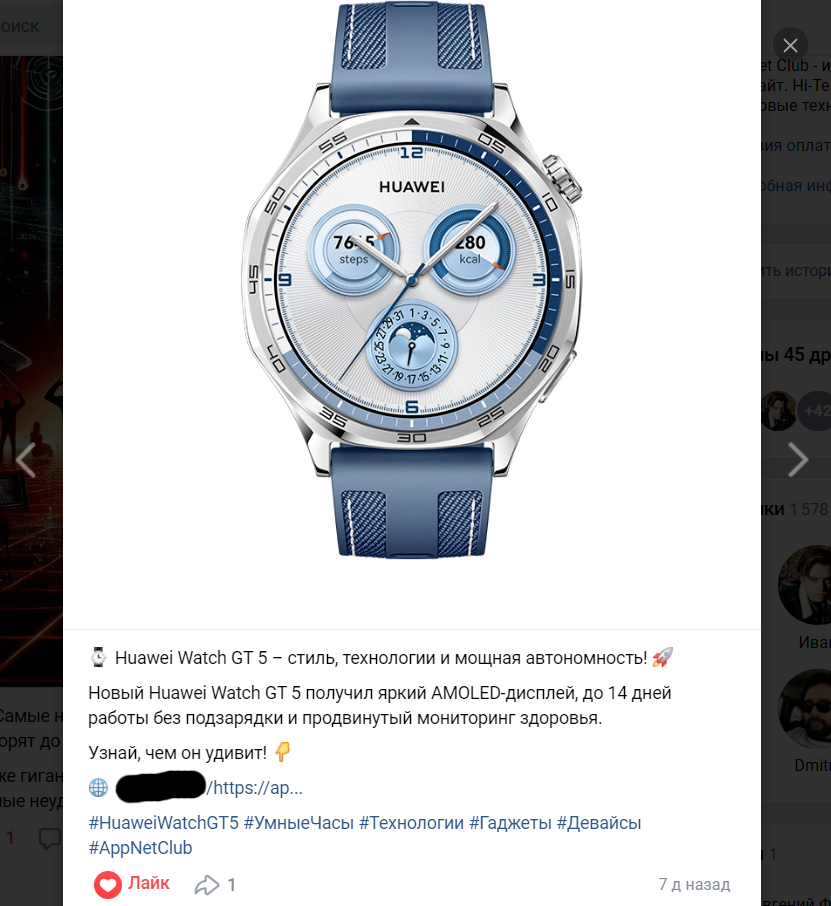Go to previous photo with left arrow
The height and width of the screenshot is (906, 831).
pyautogui.click(x=26, y=460)
